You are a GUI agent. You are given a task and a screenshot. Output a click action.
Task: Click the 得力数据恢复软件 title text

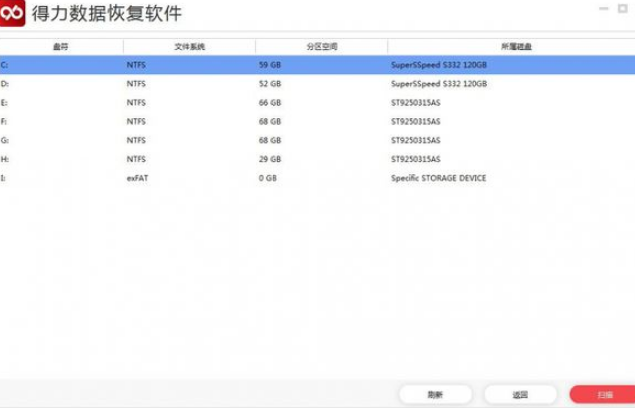tap(107, 13)
